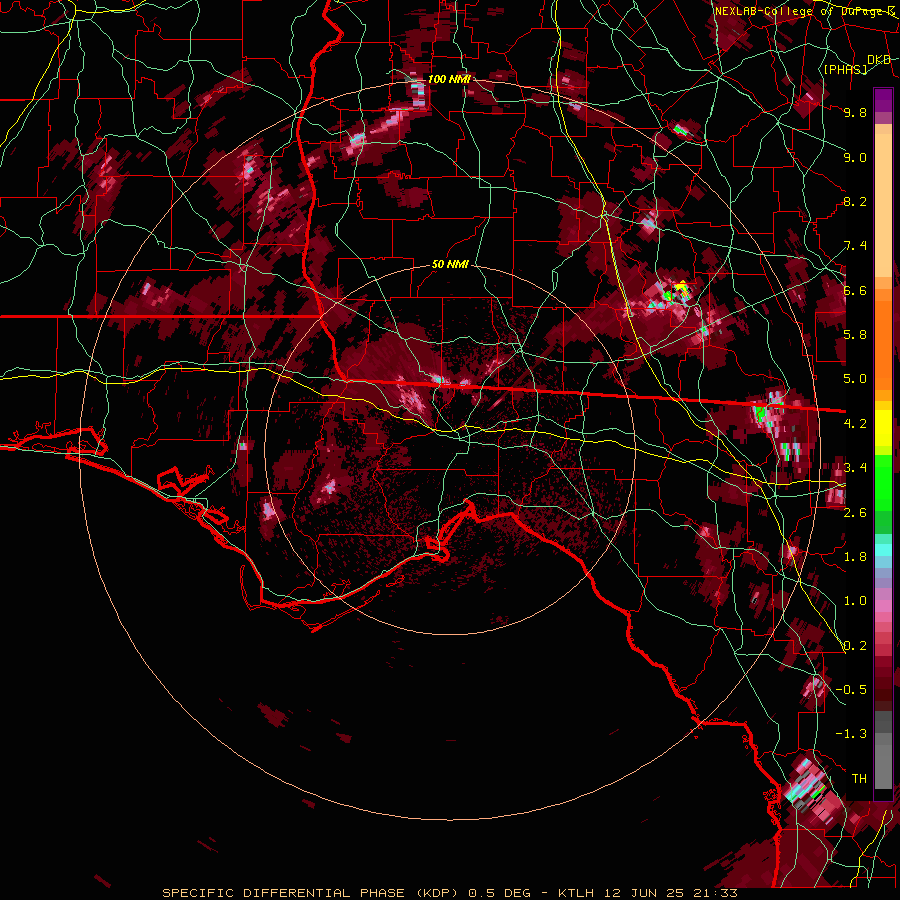Click the 5.8 legend value

(855, 335)
